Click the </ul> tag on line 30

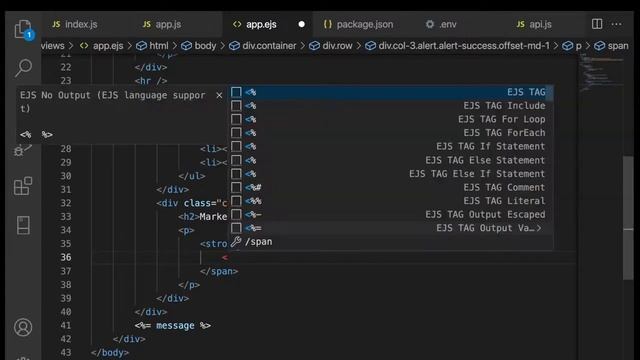191,176
